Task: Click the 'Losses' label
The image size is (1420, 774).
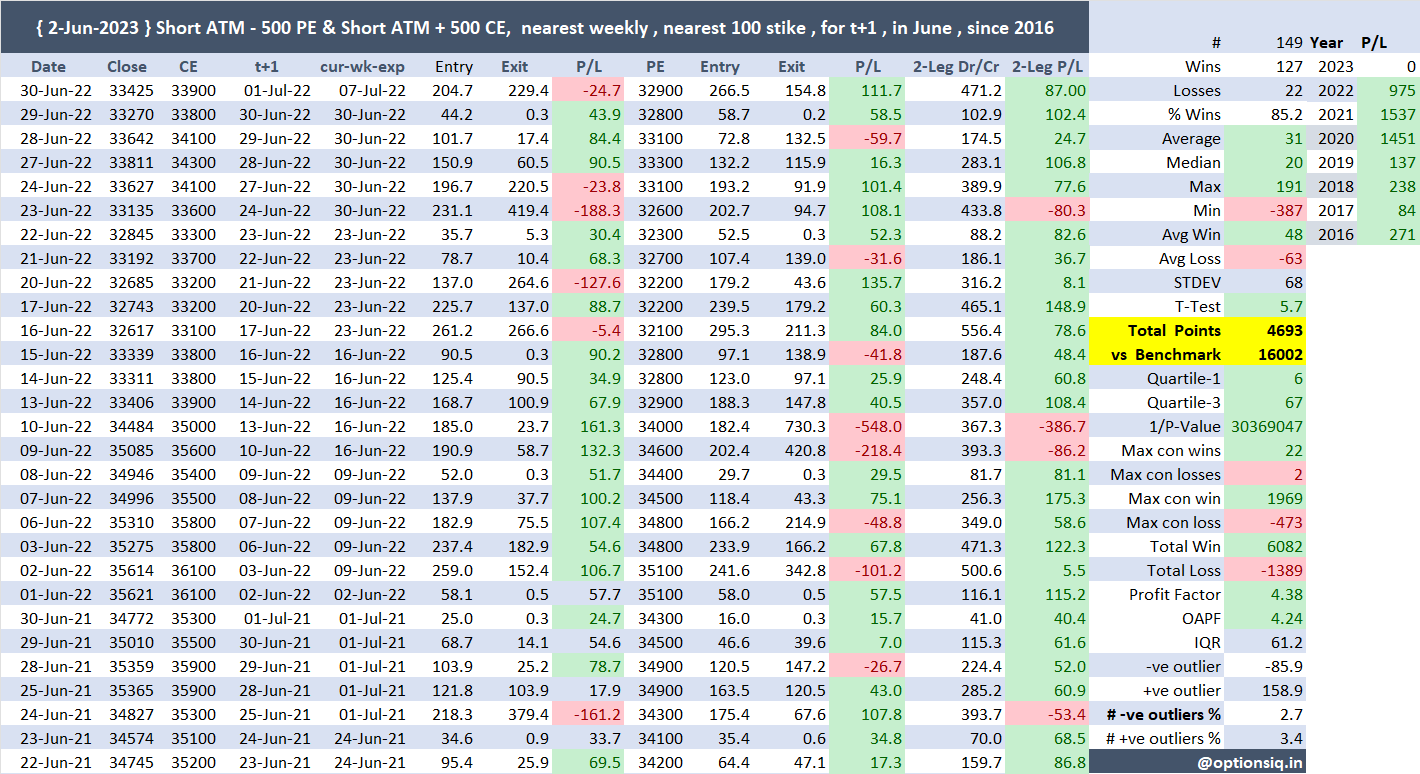Action: coord(1195,91)
